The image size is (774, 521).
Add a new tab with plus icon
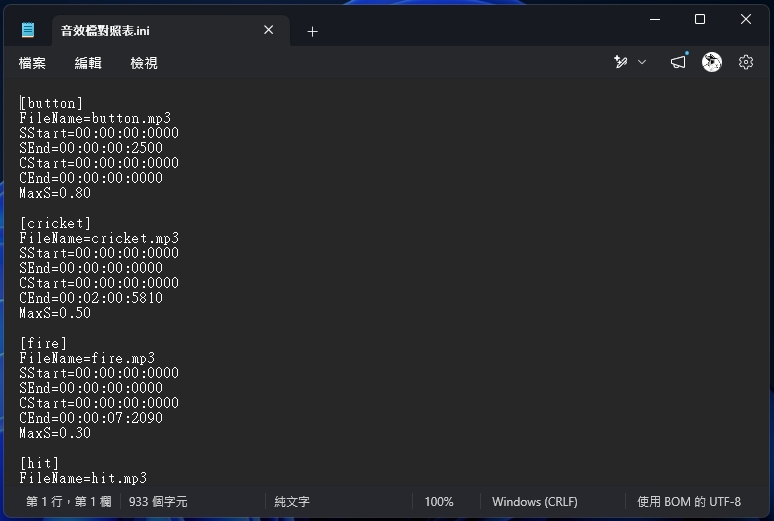[x=312, y=32]
